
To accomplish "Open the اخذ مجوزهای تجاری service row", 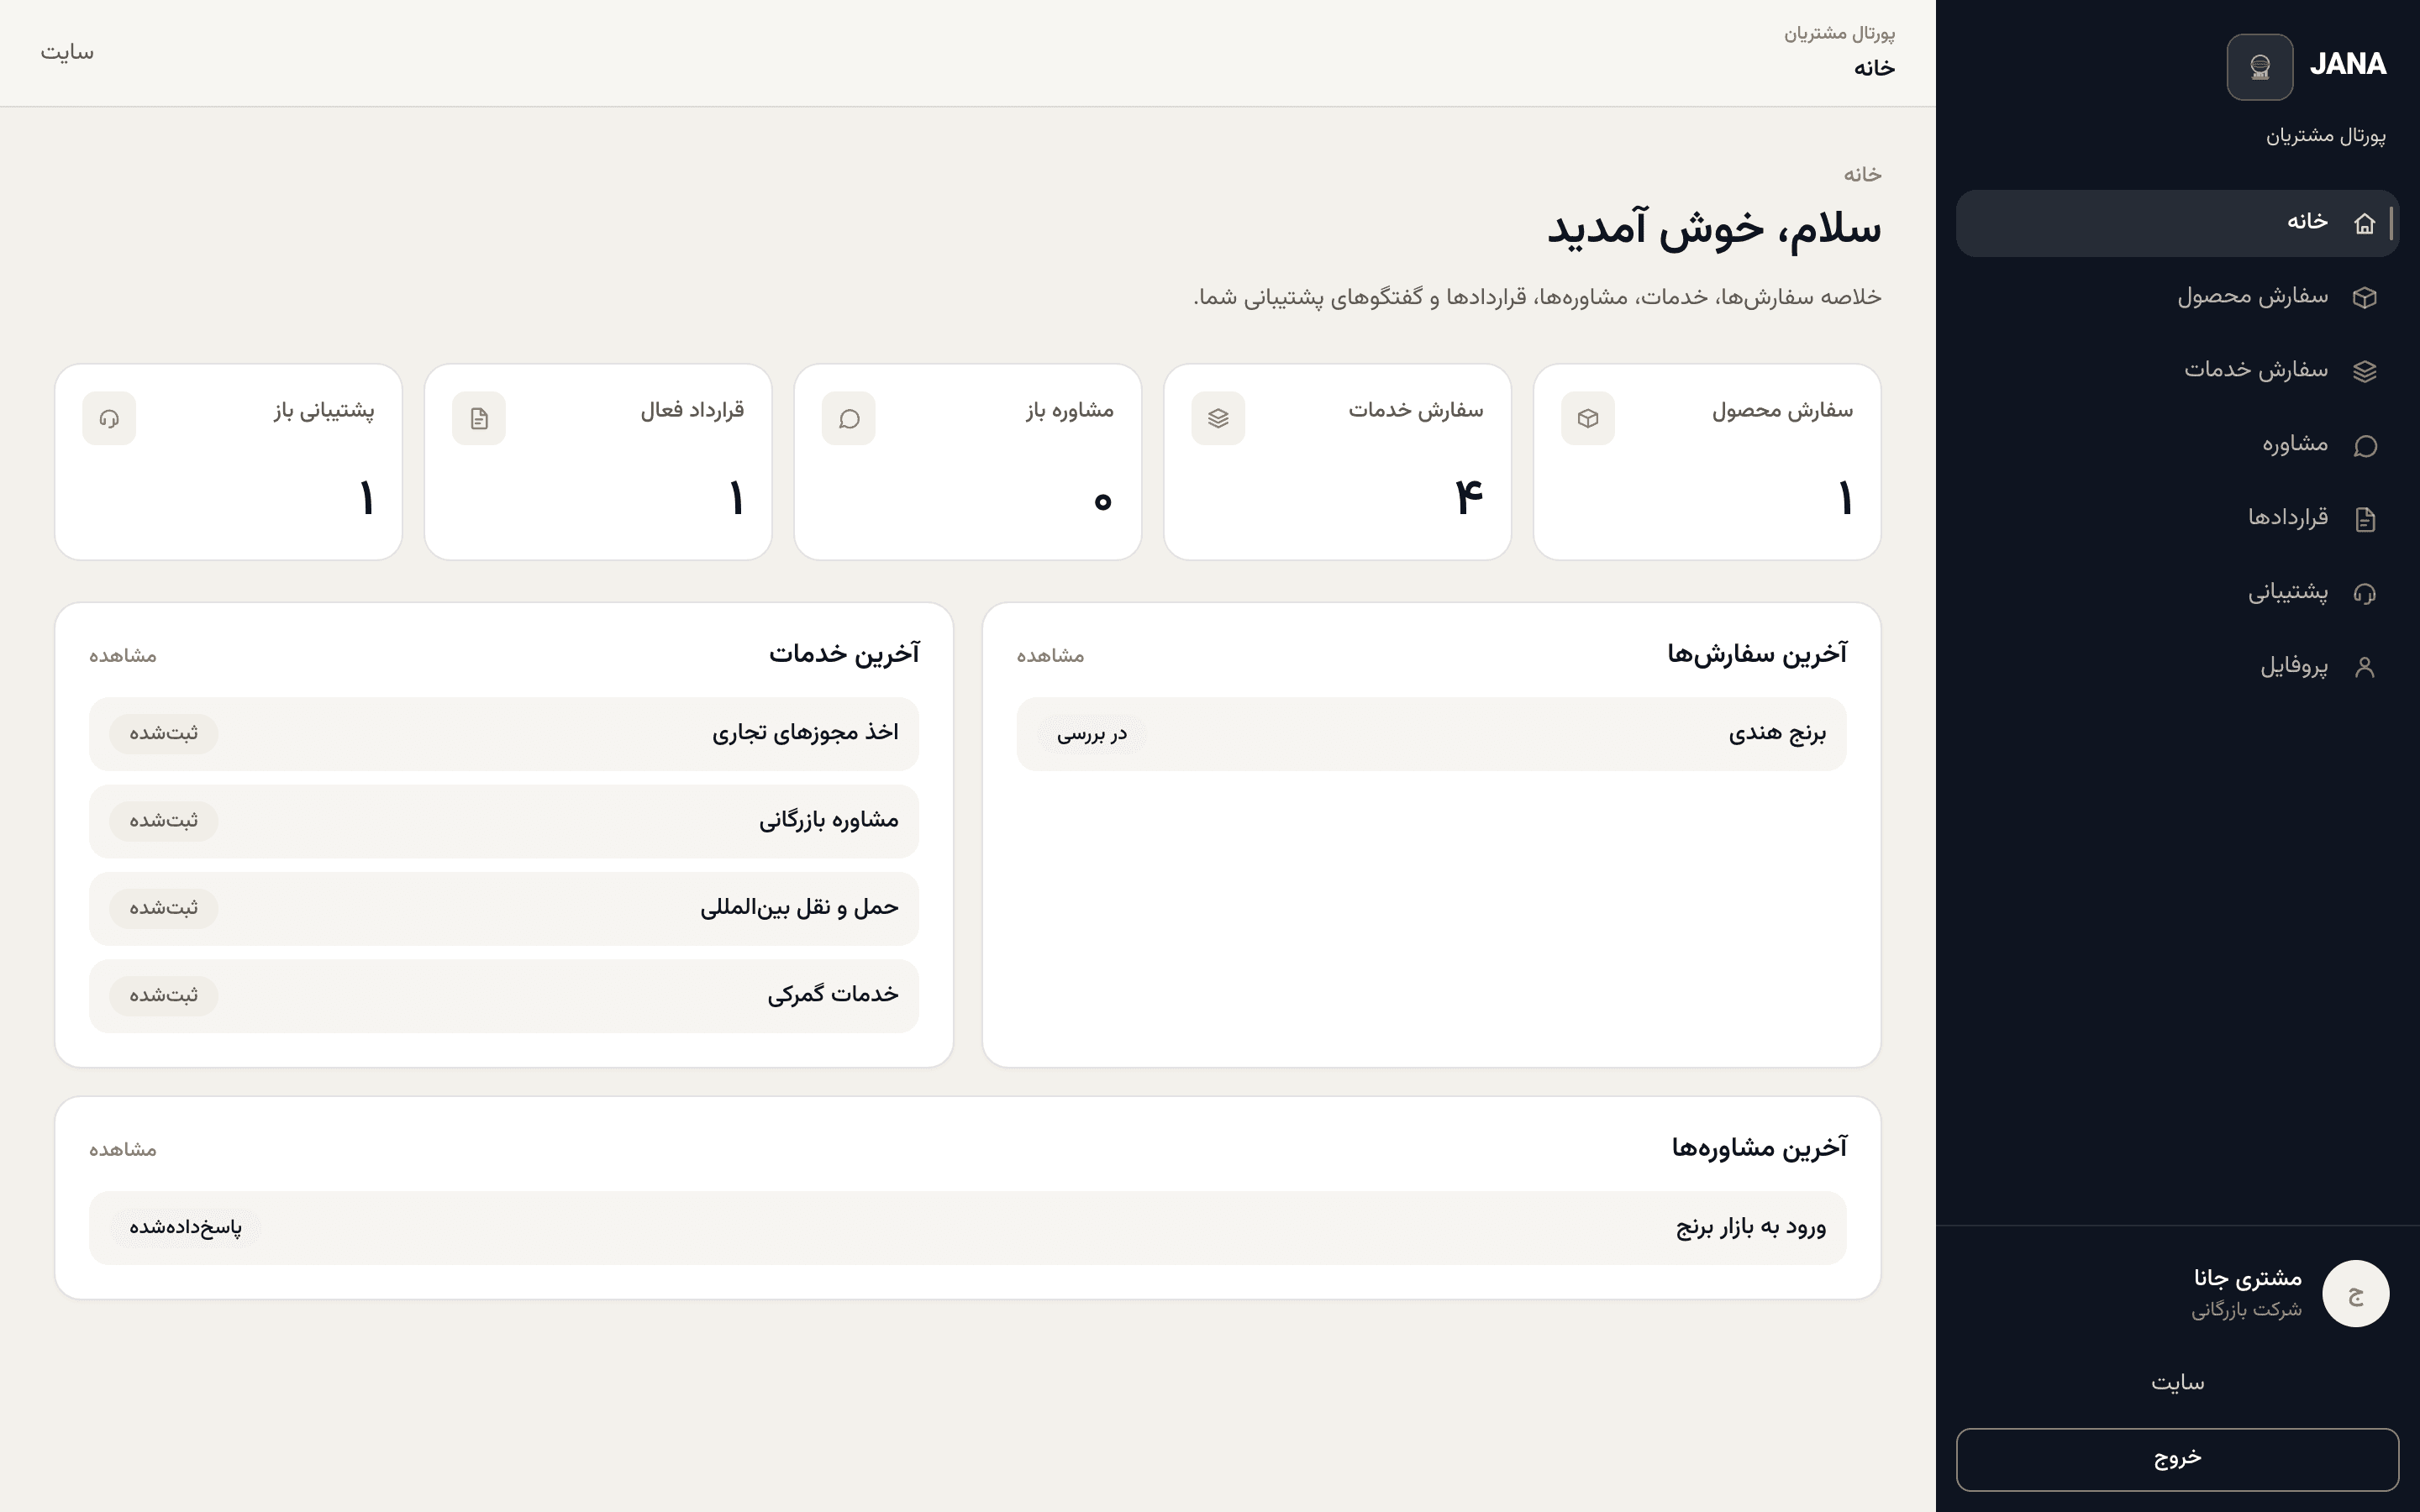I will [504, 734].
